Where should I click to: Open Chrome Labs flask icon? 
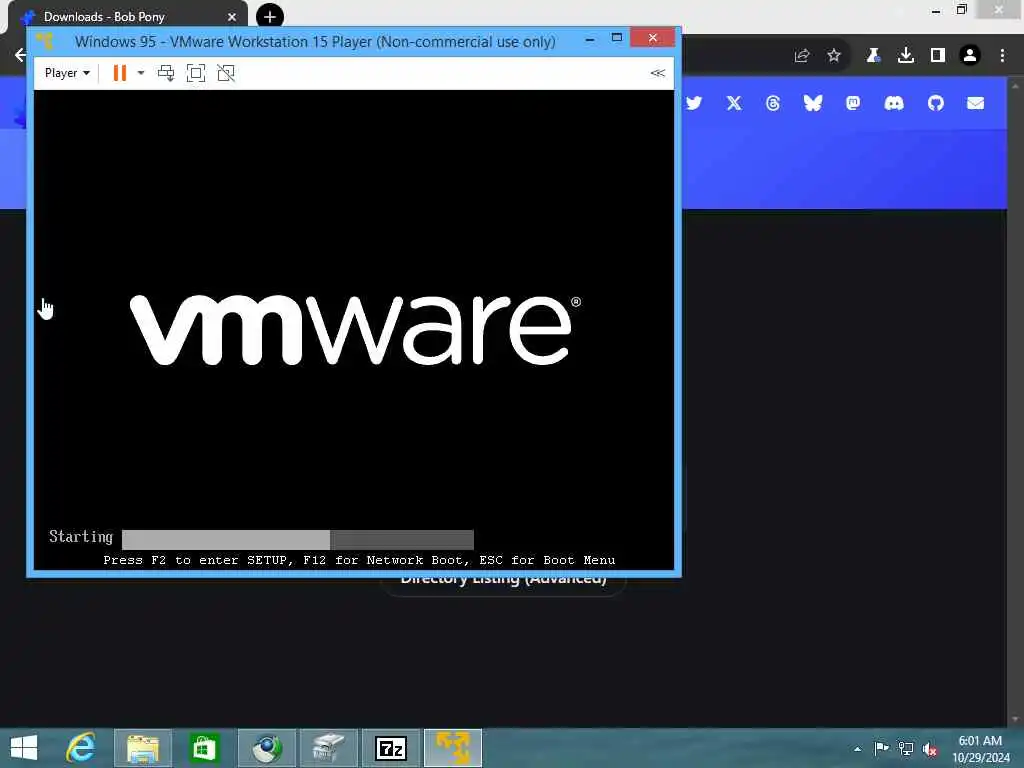[873, 56]
